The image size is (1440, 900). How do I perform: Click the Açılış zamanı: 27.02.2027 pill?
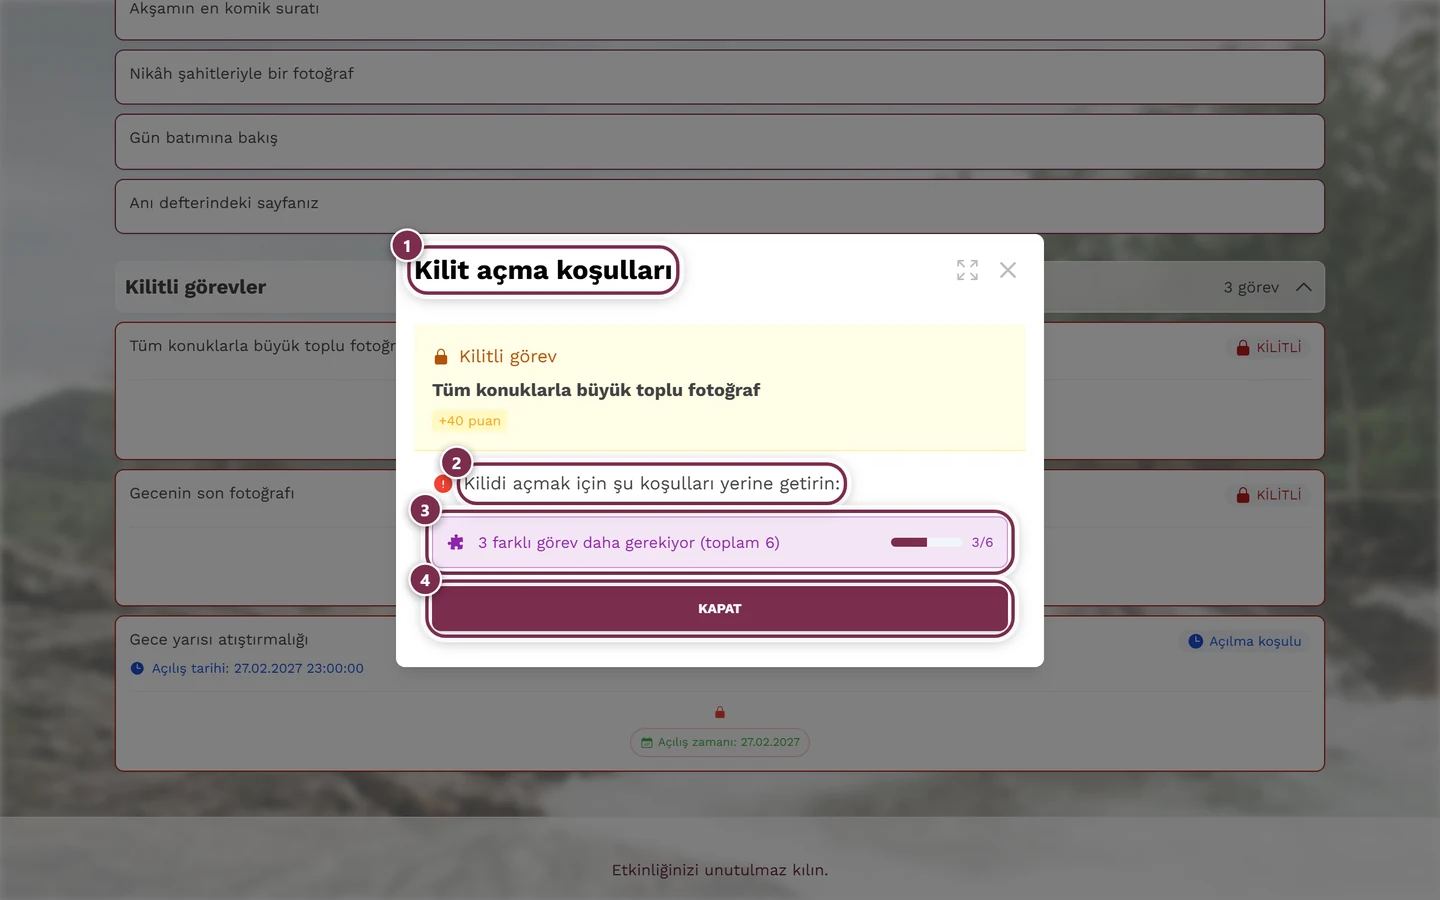point(720,743)
